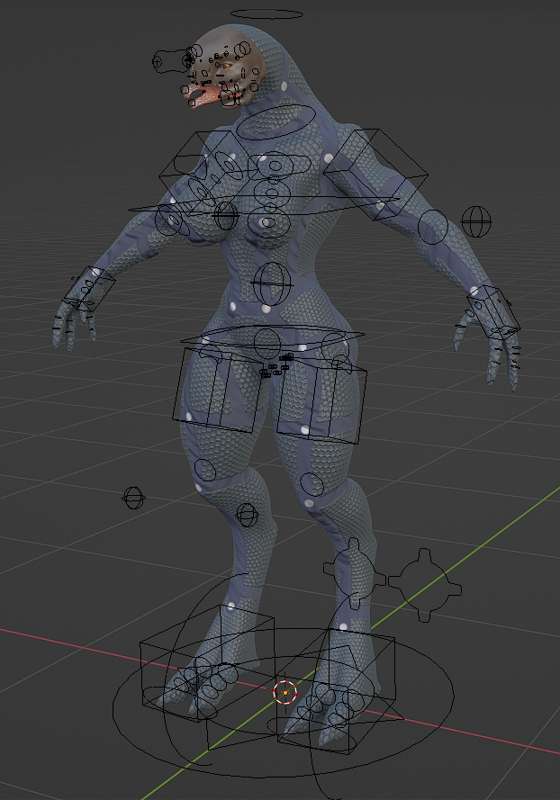Select the sphere control on the abdomen

coord(272,283)
